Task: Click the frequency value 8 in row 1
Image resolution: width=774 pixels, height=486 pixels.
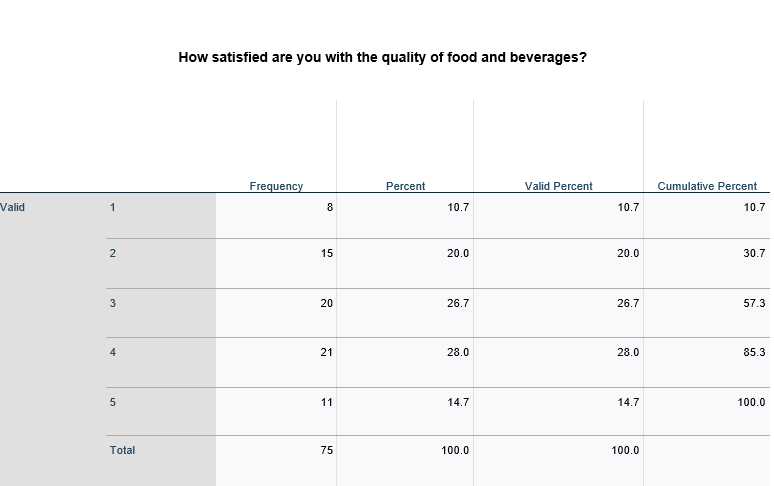Action: coord(329,208)
